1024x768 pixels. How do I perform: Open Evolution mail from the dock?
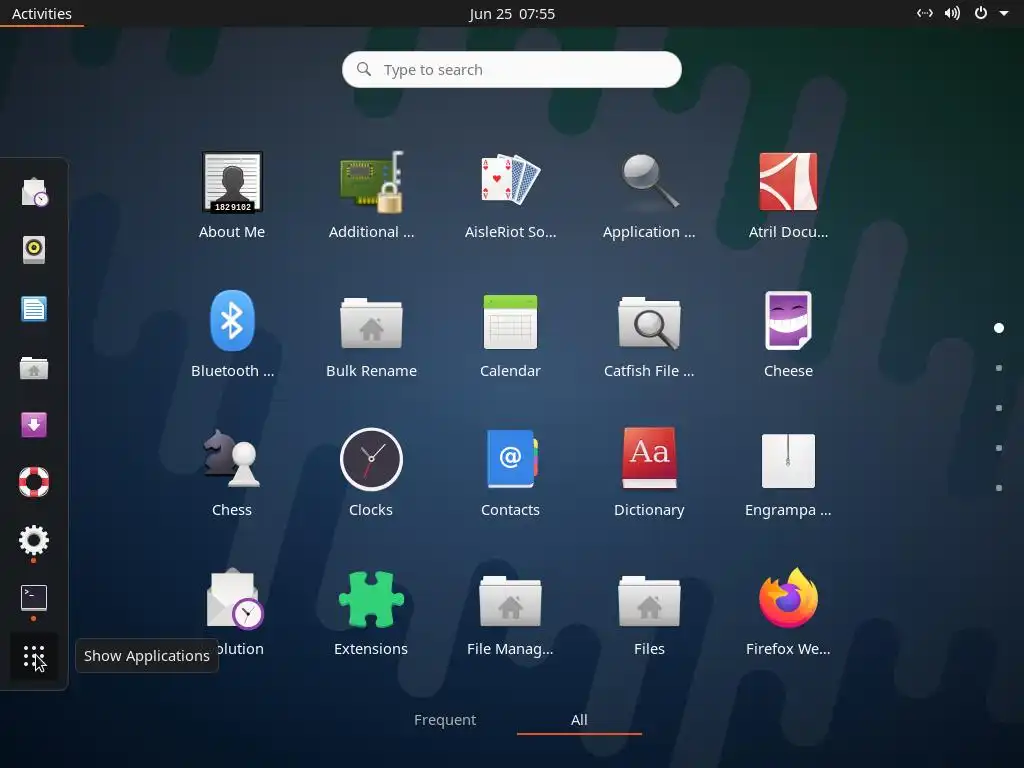(x=35, y=193)
